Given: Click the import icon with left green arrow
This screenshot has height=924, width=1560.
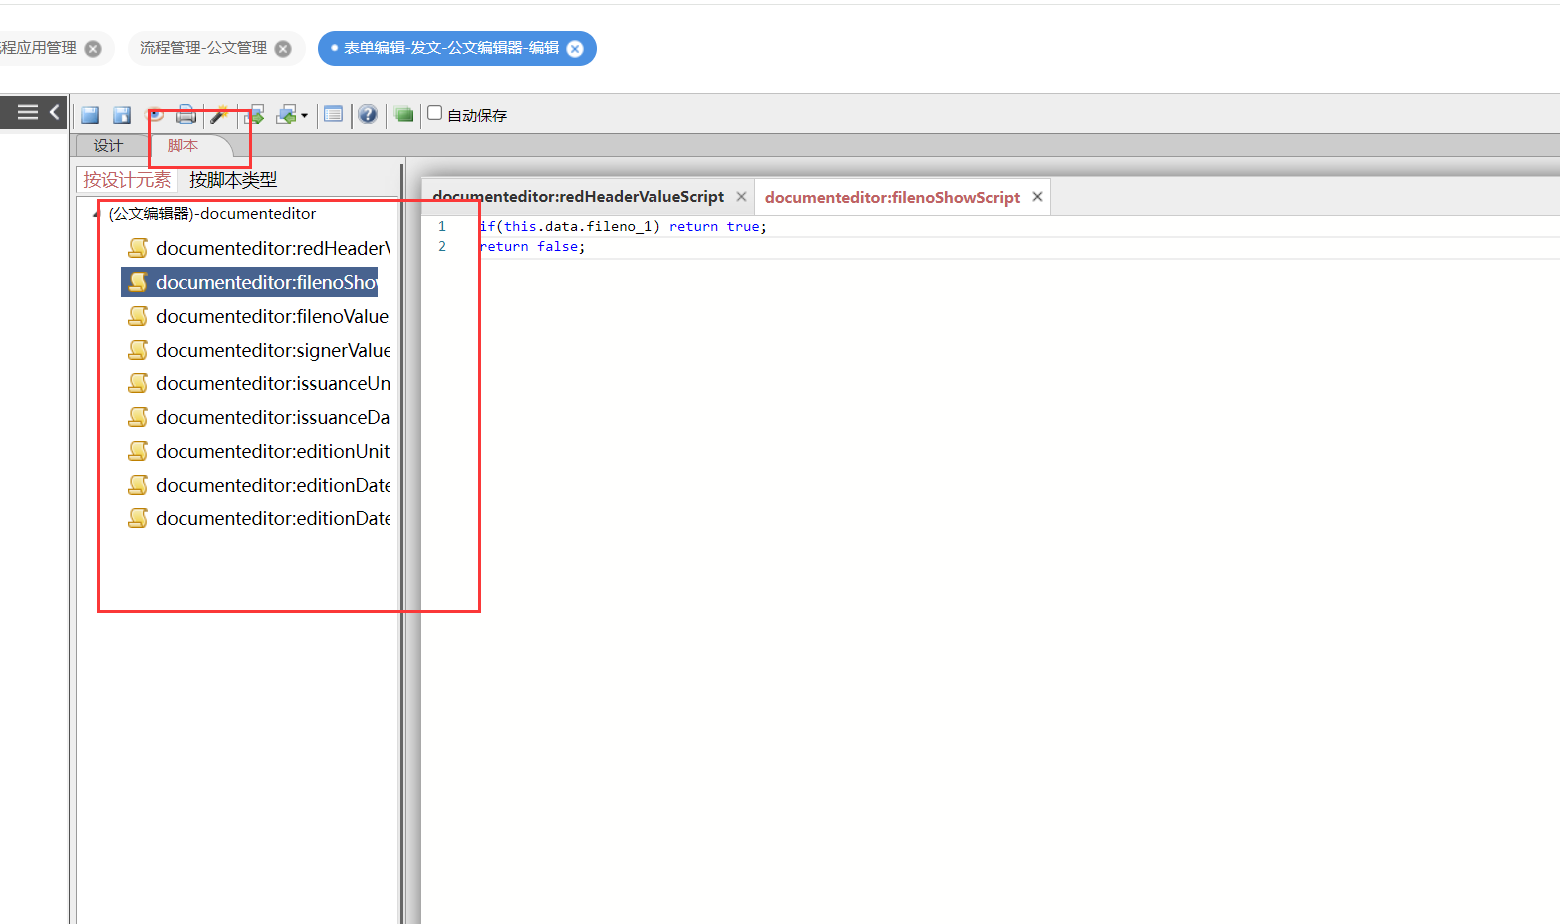Looking at the screenshot, I should tap(286, 115).
